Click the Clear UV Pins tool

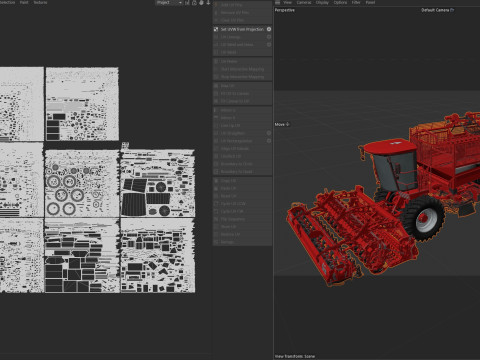[x=242, y=20]
